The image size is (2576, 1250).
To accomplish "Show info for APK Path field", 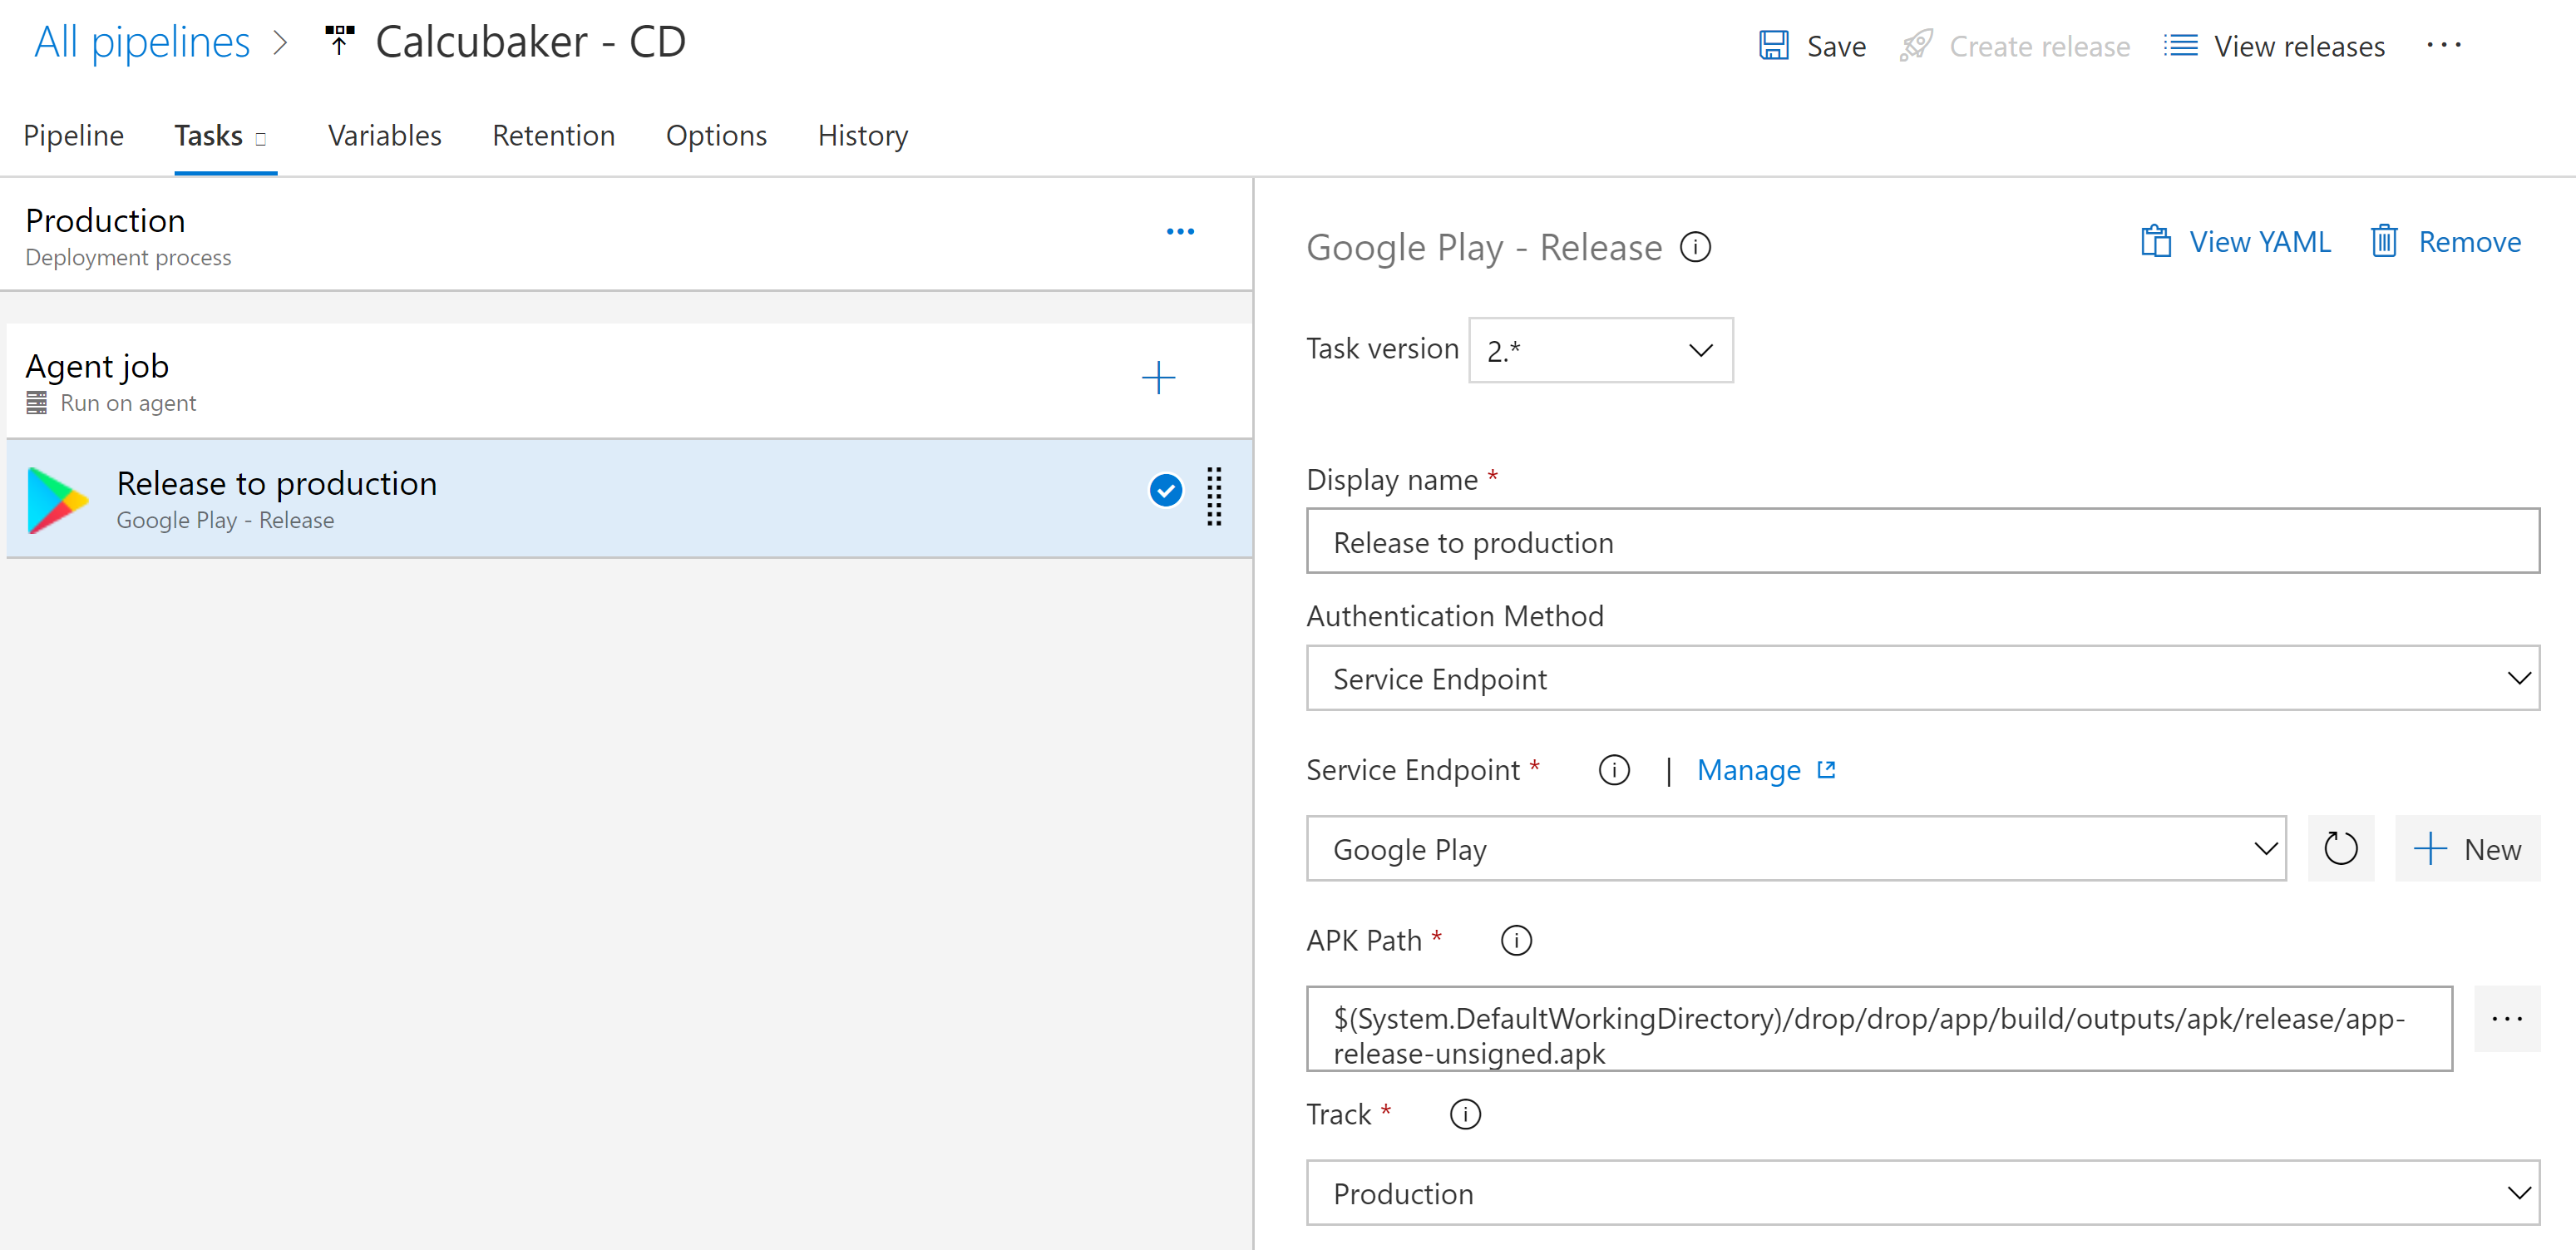I will pos(1516,940).
